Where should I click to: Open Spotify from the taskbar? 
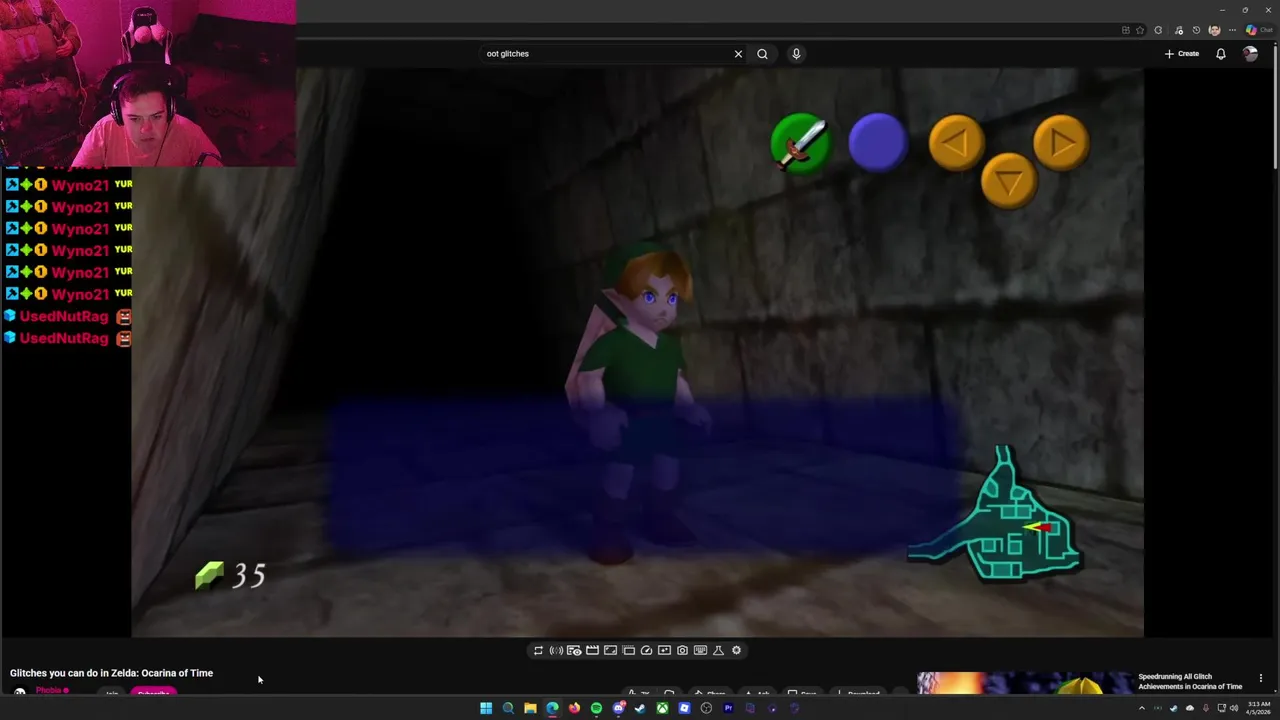(596, 708)
